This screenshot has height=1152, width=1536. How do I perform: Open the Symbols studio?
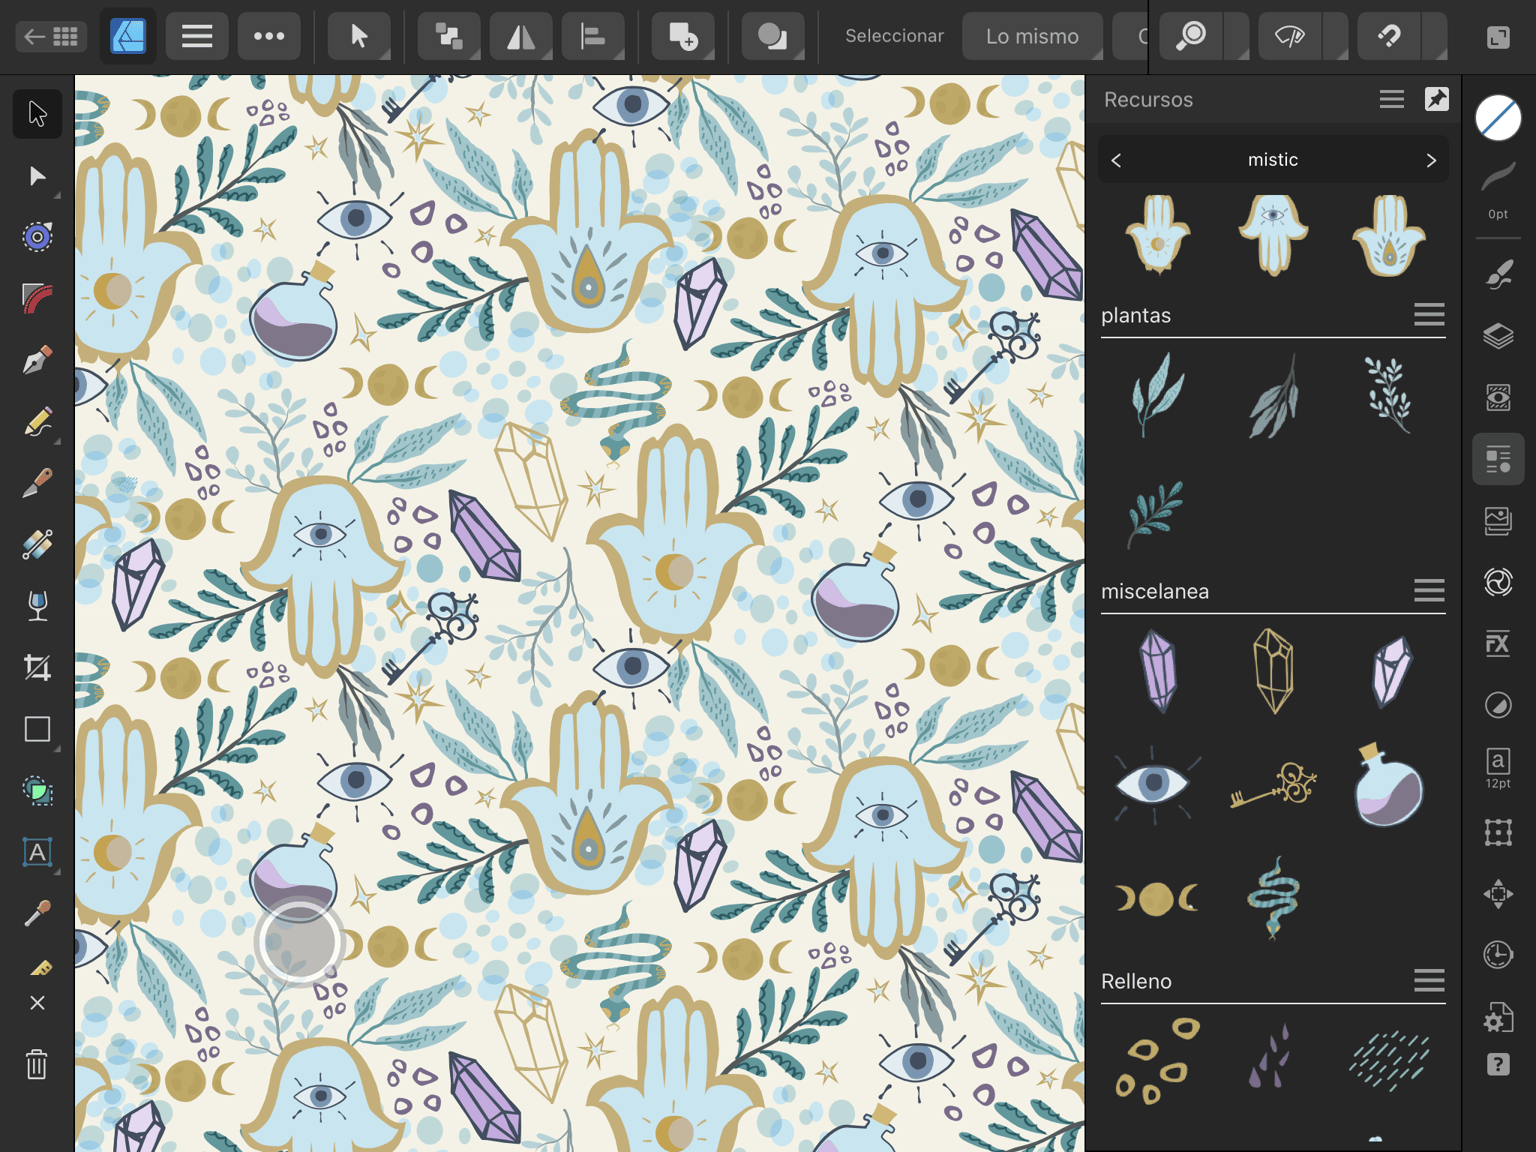coord(1498,582)
